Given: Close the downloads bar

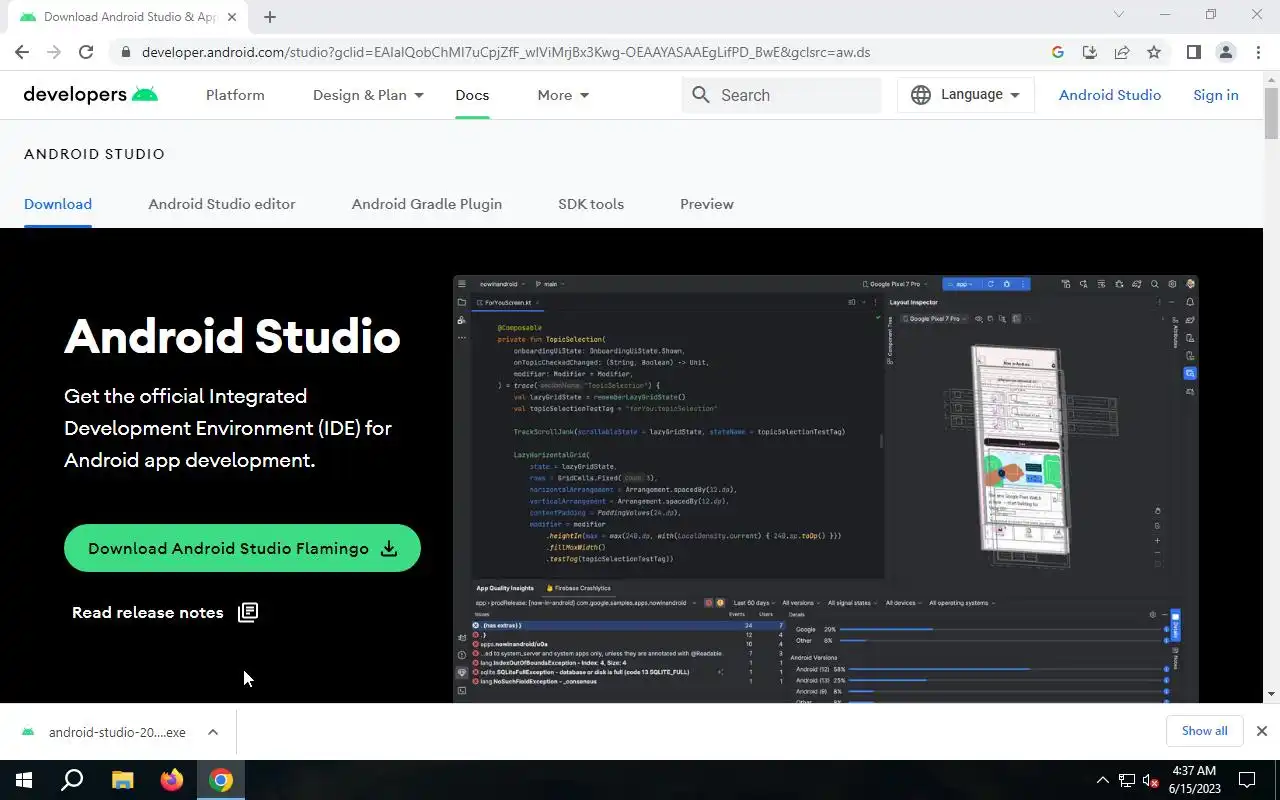Looking at the screenshot, I should 1262,731.
